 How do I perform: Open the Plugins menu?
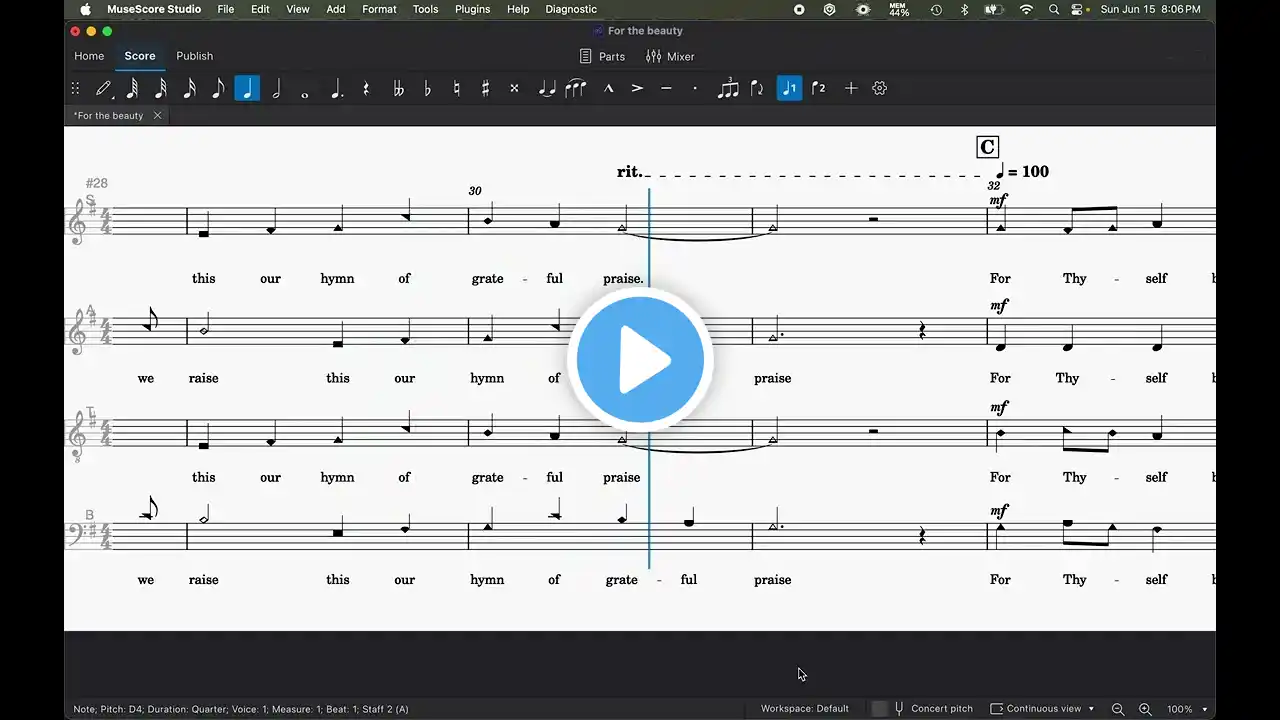point(472,9)
